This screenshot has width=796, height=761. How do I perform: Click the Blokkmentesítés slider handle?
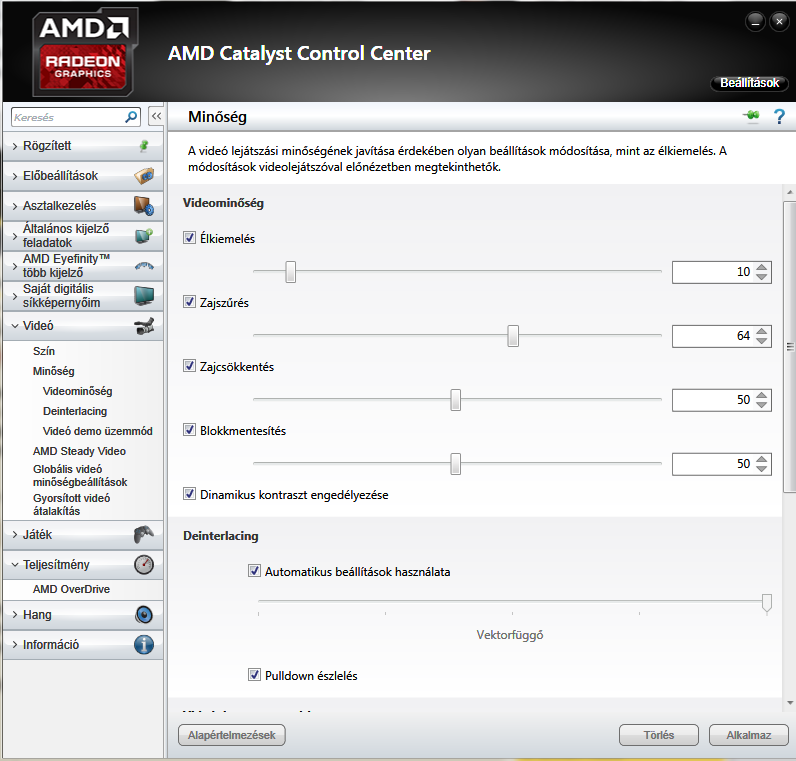coord(456,464)
